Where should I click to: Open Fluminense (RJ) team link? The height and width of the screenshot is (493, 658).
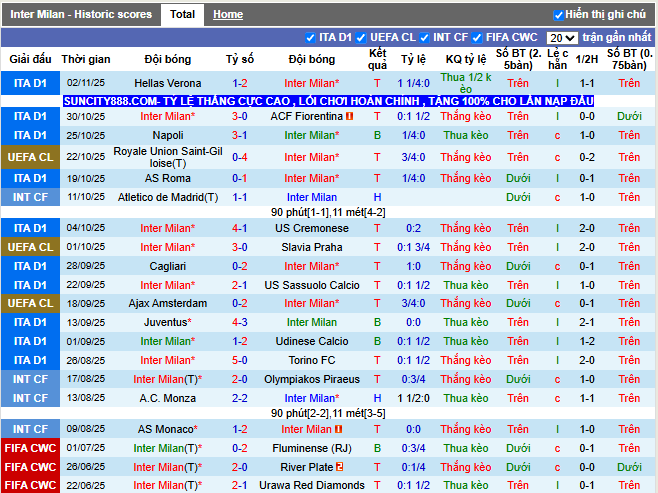click(x=312, y=448)
